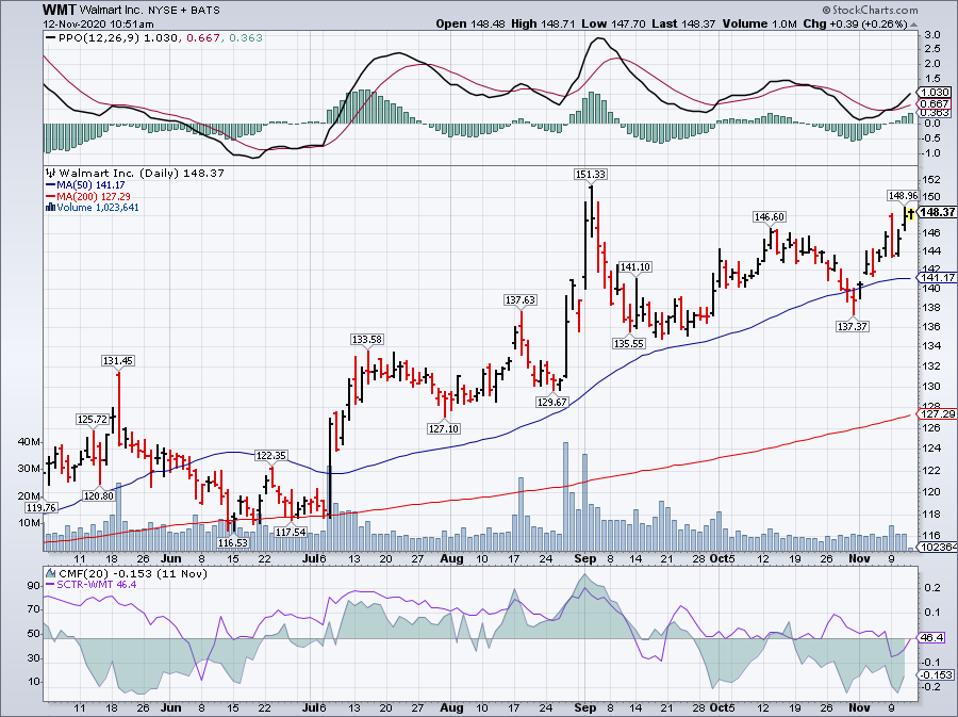This screenshot has height=717, width=958.
Task: Click the PPO 1.030 axis value tag
Action: click(935, 92)
